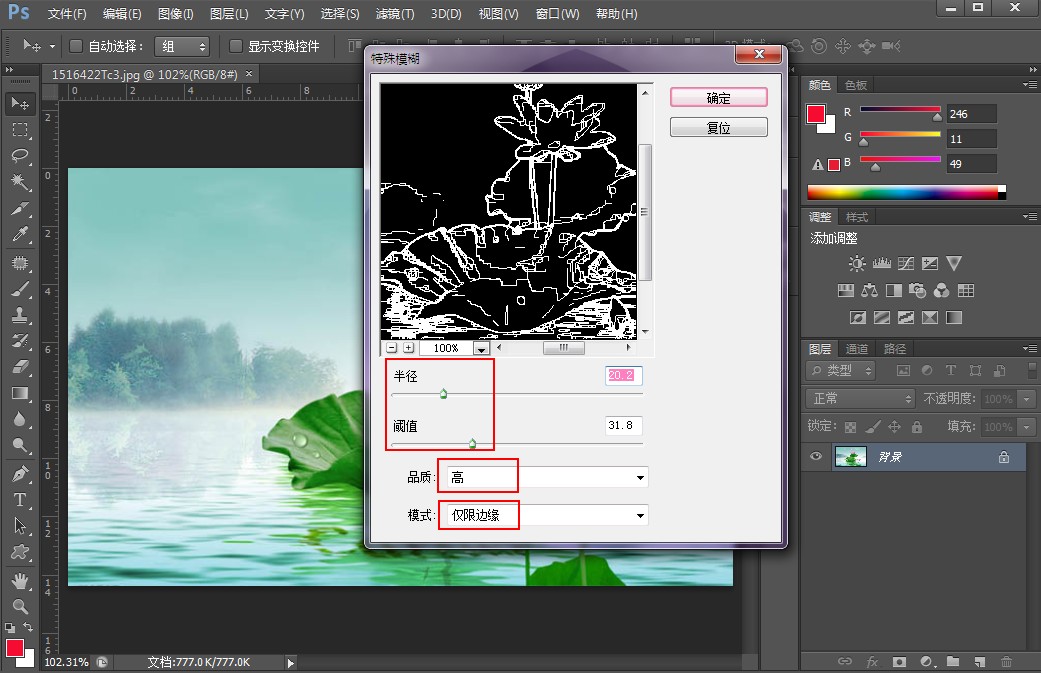This screenshot has width=1041, height=673.
Task: Switch to the 通道 tab
Action: click(x=857, y=349)
